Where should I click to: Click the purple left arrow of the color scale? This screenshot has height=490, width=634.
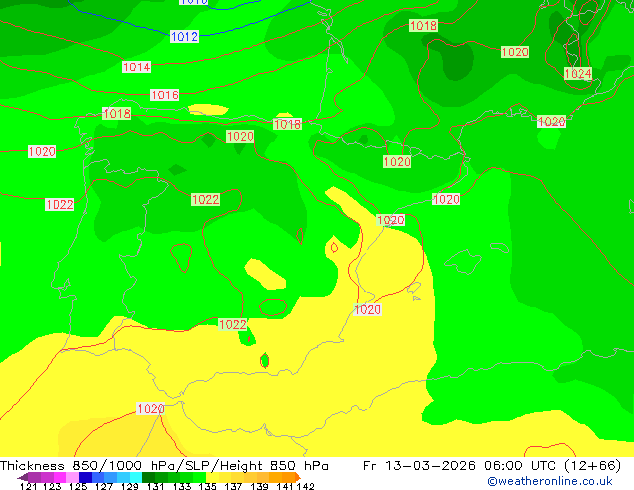click(23, 477)
